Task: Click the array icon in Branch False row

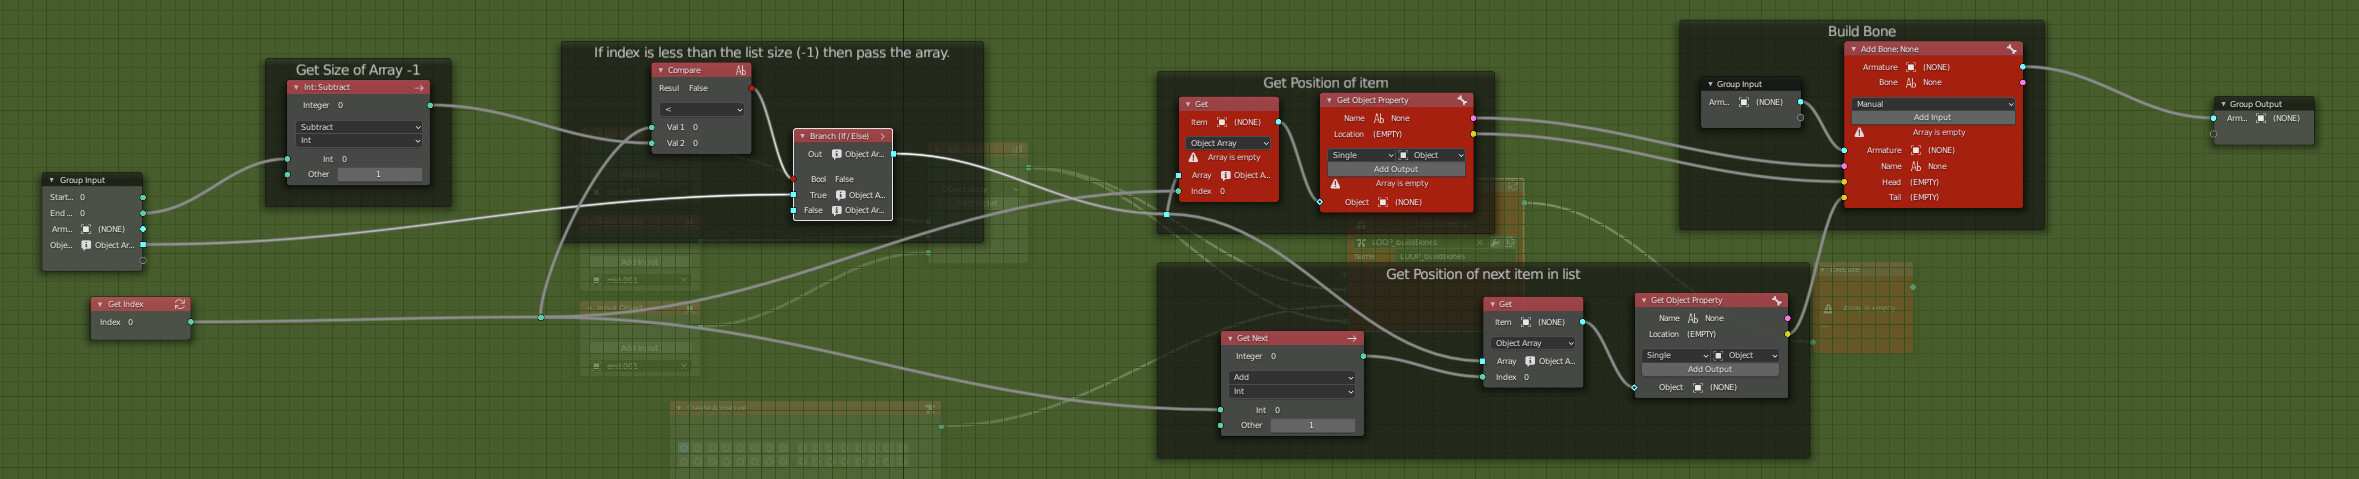Action: click(836, 210)
